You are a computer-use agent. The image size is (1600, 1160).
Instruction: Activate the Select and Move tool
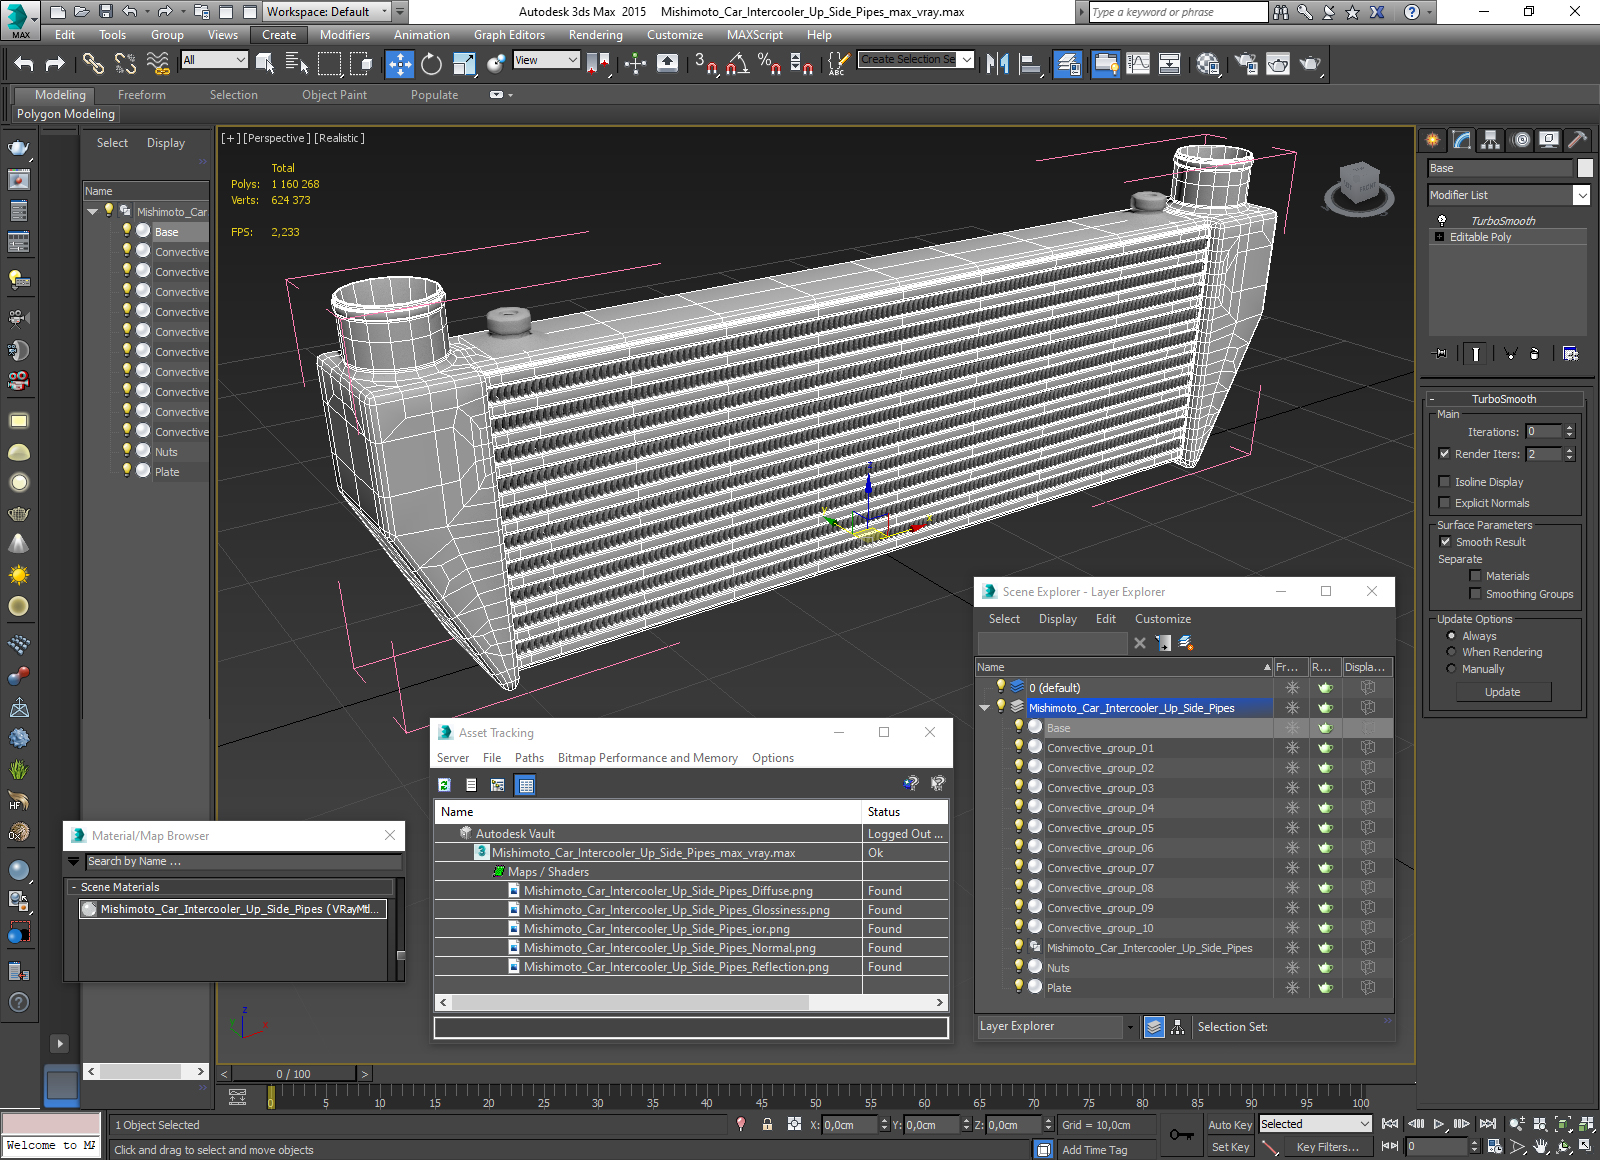(x=399, y=64)
